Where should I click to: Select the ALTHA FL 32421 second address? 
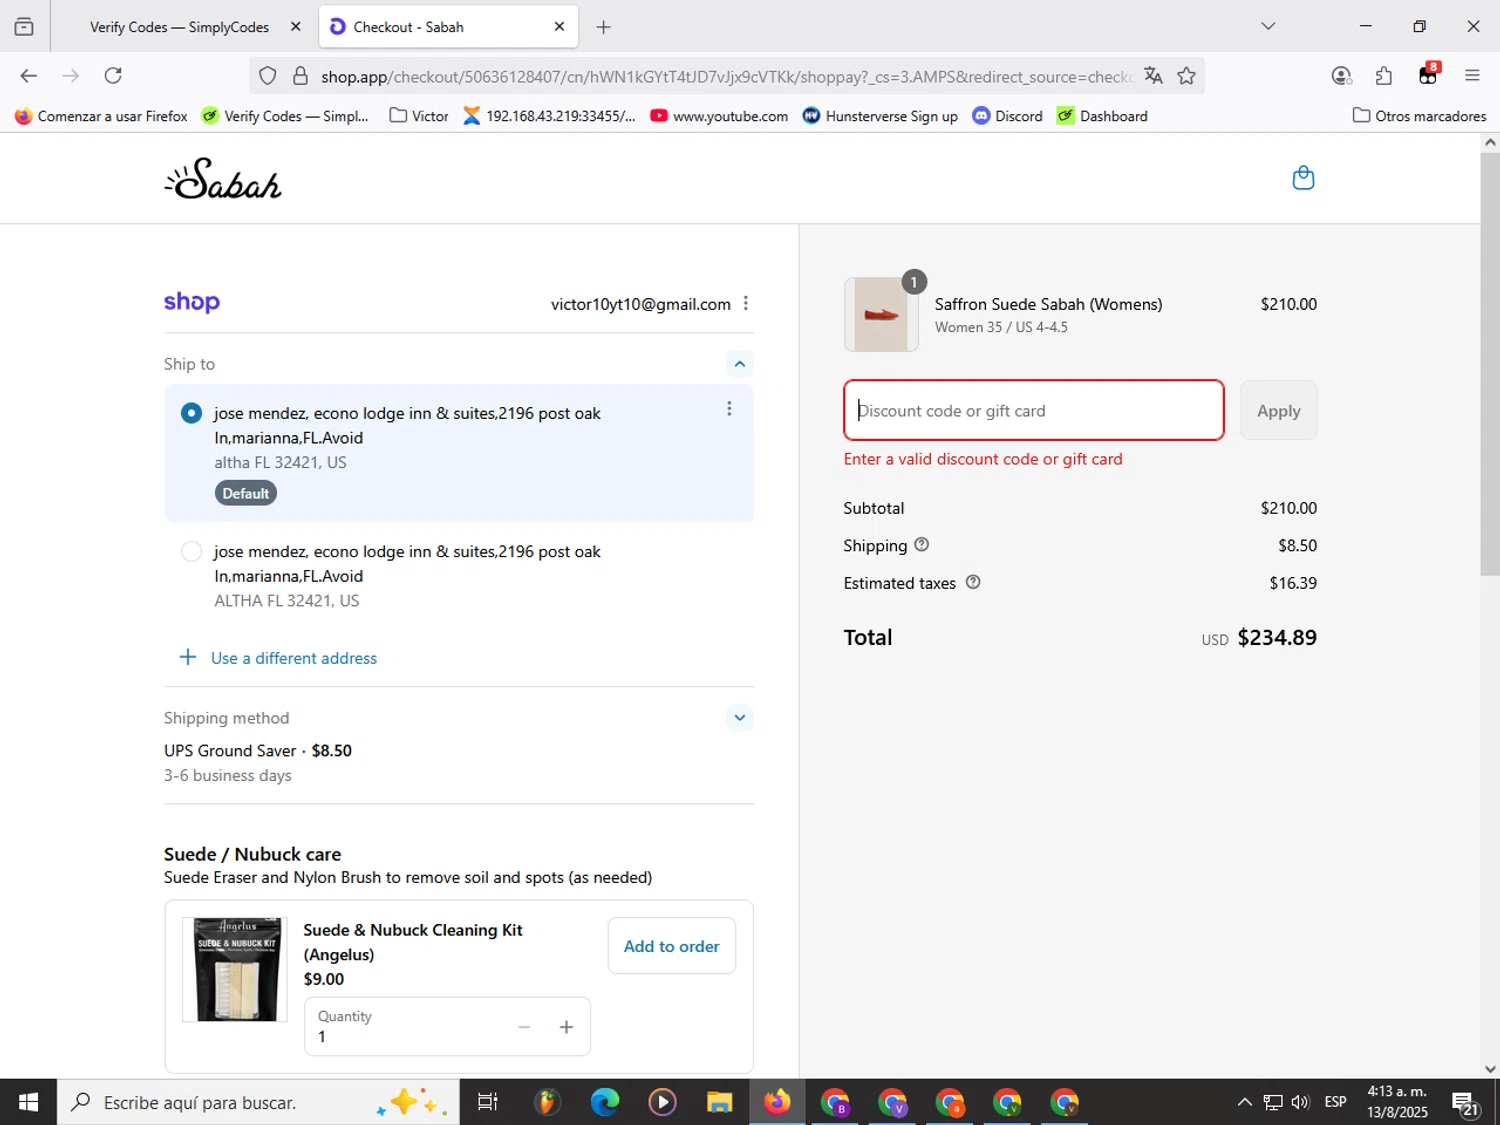tap(191, 551)
